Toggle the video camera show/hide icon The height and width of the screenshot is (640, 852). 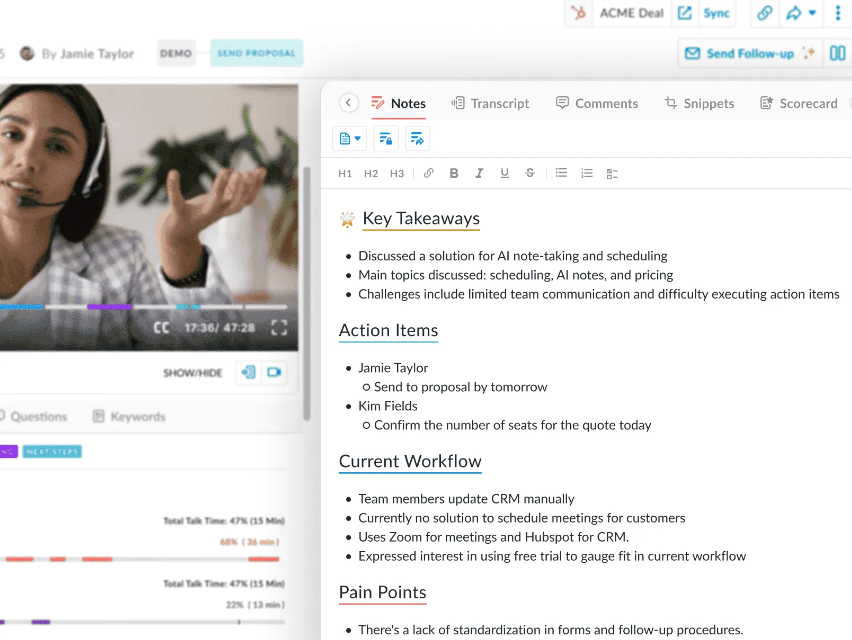point(274,372)
